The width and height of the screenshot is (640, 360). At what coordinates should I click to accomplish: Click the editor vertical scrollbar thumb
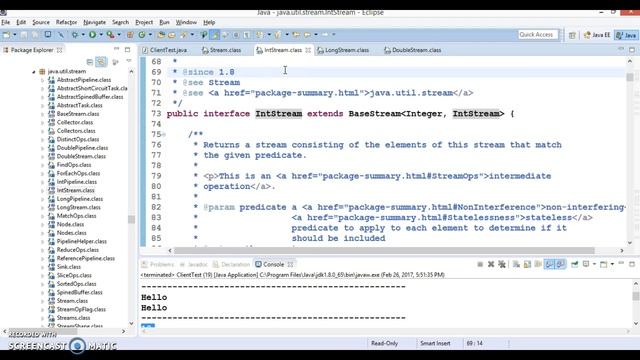(x=630, y=77)
